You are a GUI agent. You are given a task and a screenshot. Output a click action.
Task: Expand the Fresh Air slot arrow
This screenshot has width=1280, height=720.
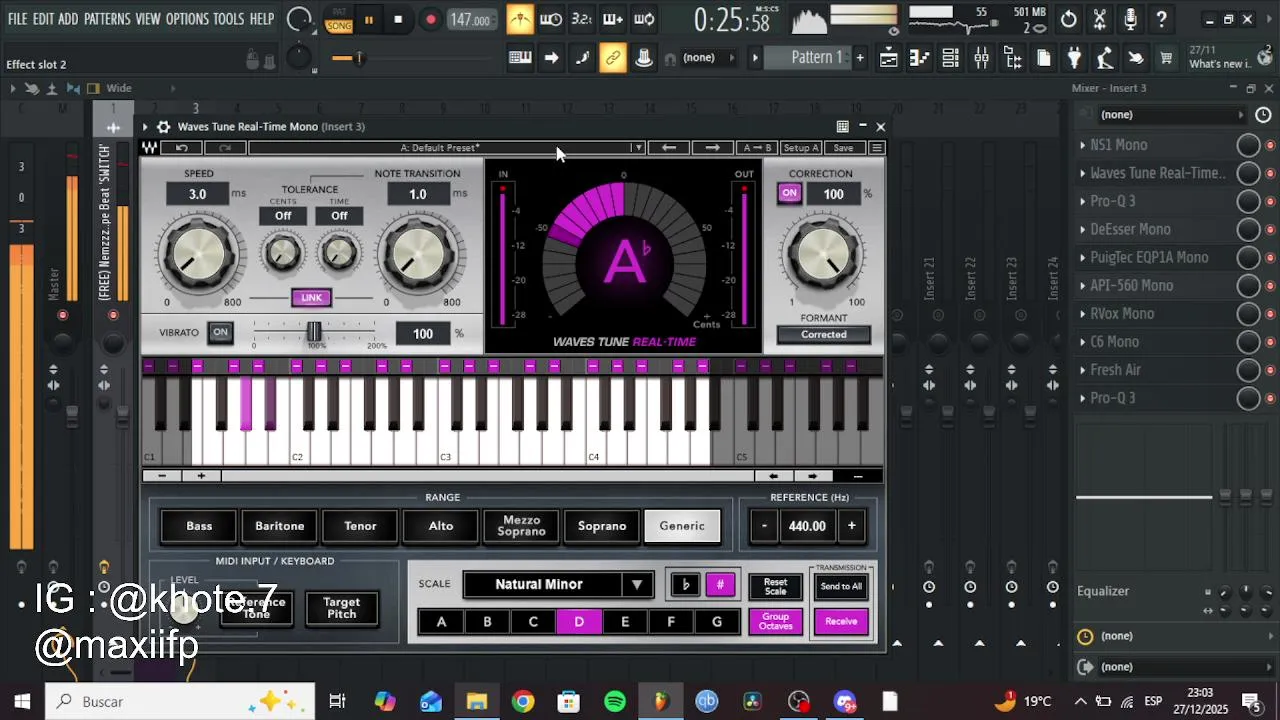click(1082, 370)
